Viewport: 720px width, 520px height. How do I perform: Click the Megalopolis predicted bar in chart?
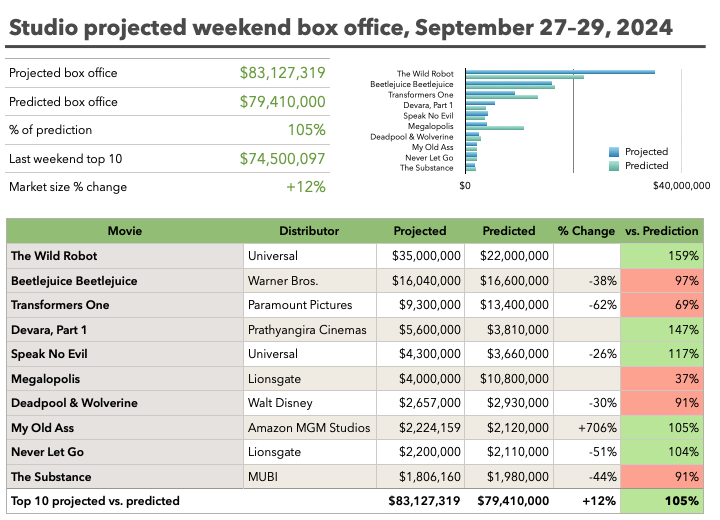tap(495, 128)
